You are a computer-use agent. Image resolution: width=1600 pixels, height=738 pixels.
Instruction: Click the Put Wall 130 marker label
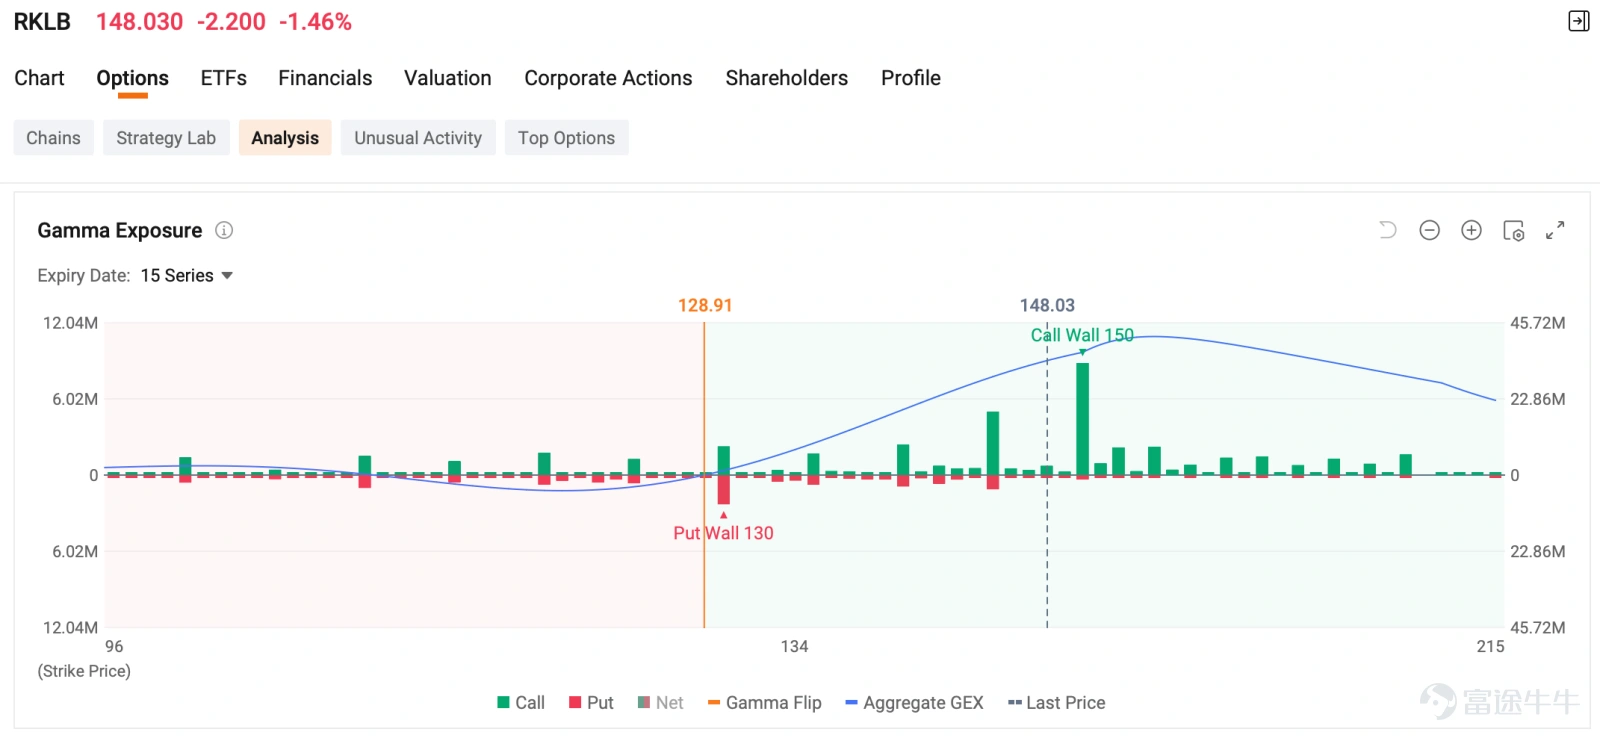pos(723,533)
